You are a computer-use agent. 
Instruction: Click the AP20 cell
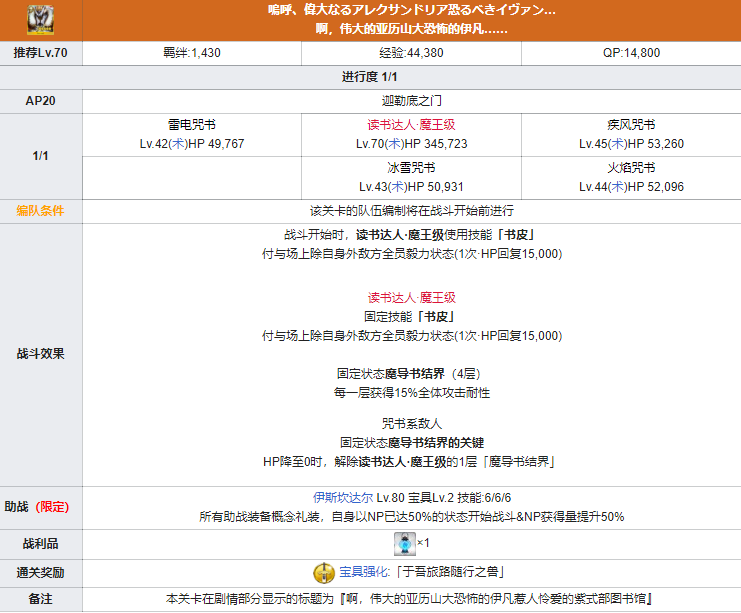(x=41, y=101)
